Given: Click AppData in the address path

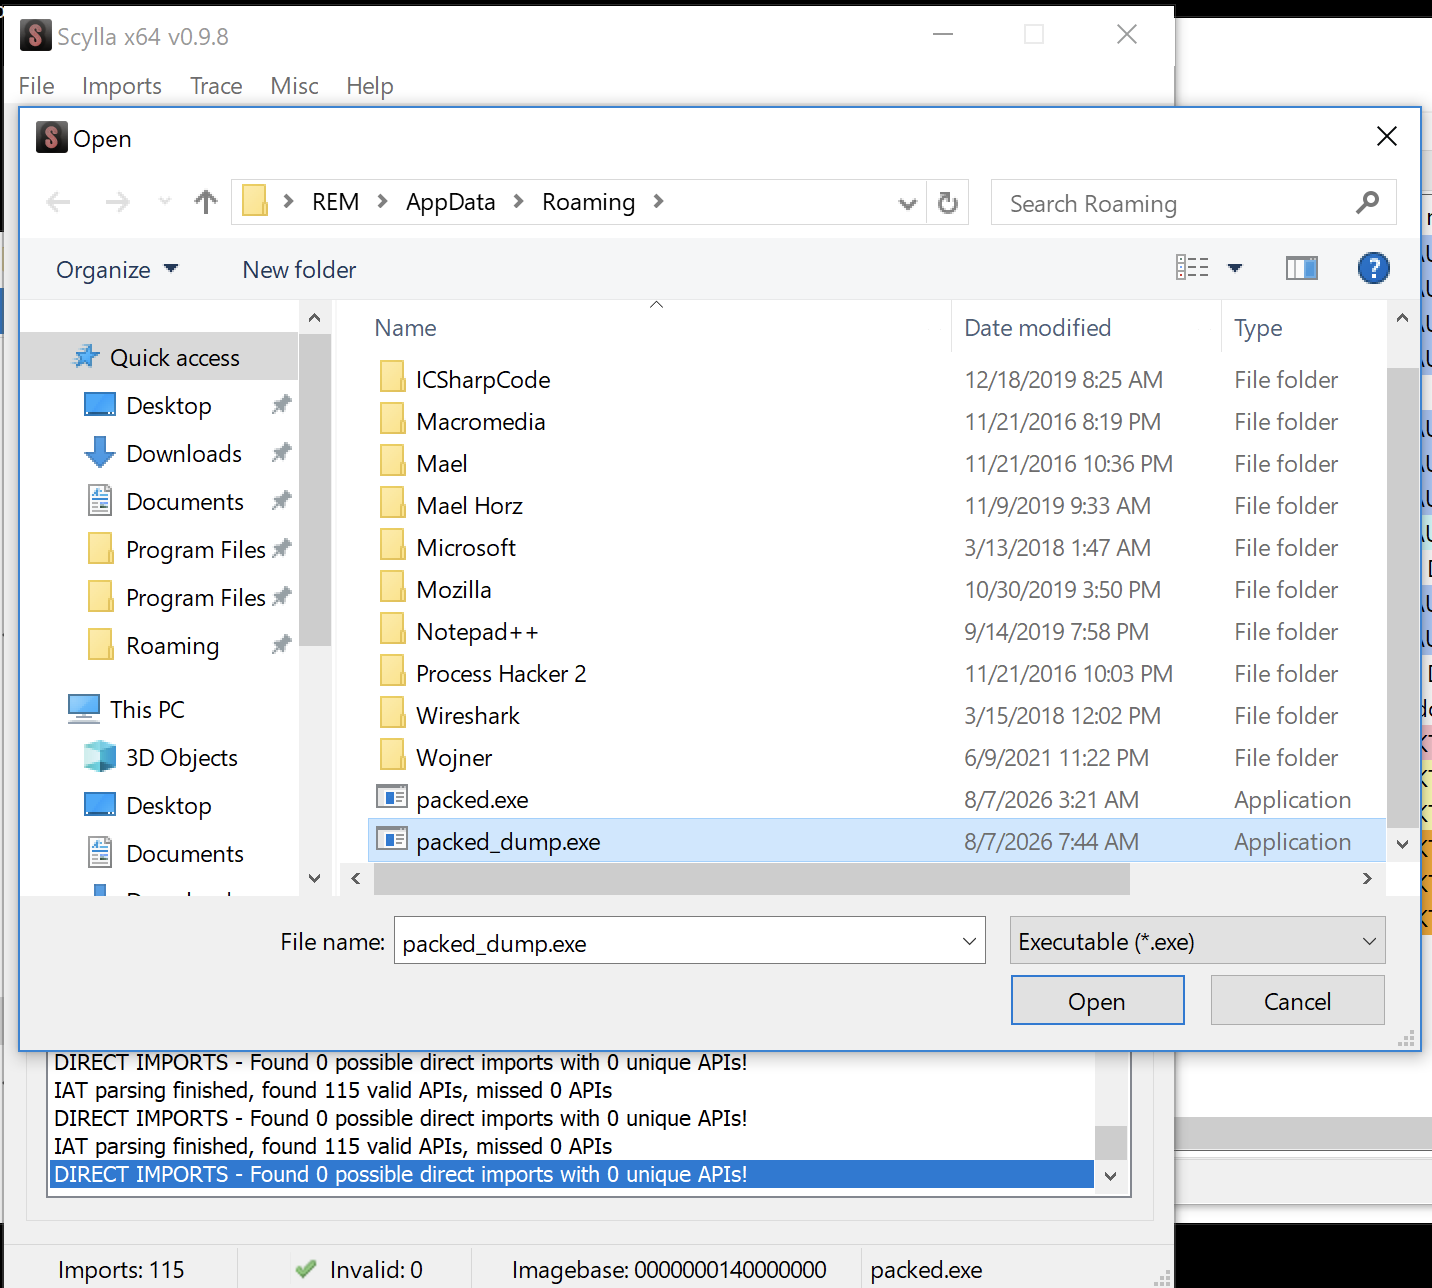Looking at the screenshot, I should point(450,202).
